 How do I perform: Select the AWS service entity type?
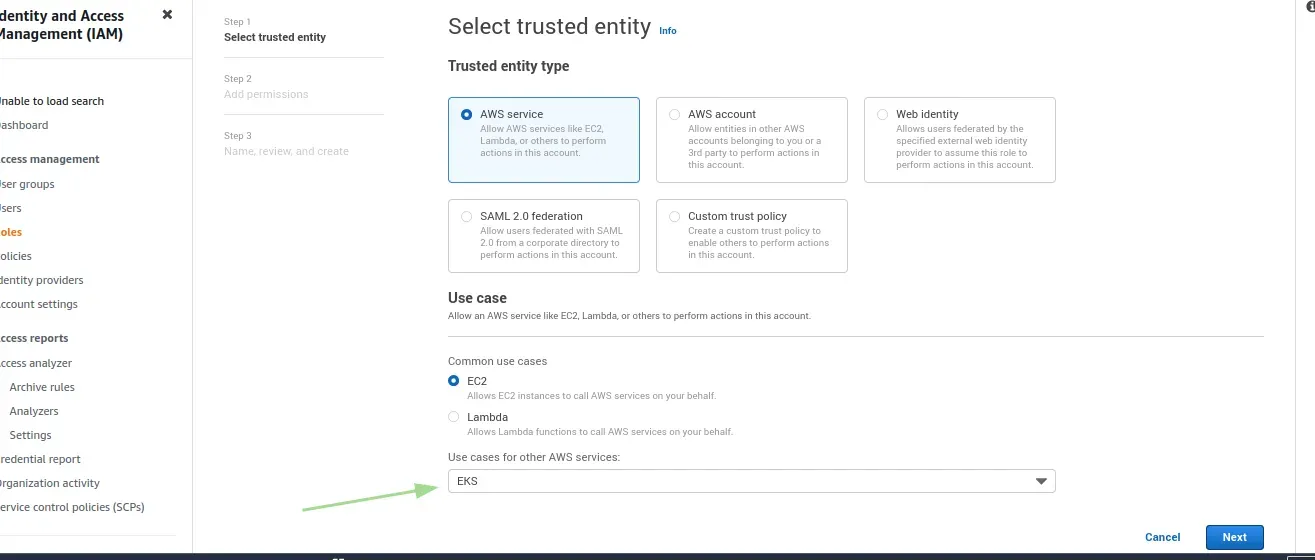[x=467, y=115]
